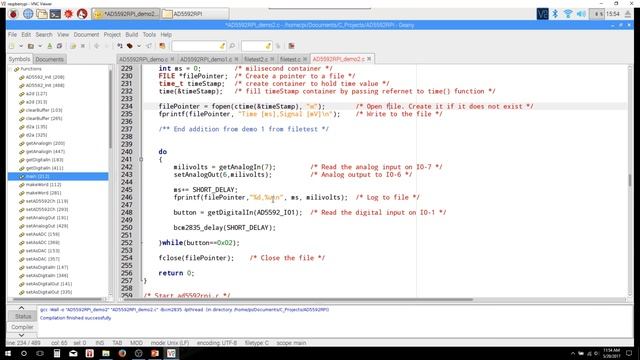Expand the recent files dropdown arrow

point(40,46)
